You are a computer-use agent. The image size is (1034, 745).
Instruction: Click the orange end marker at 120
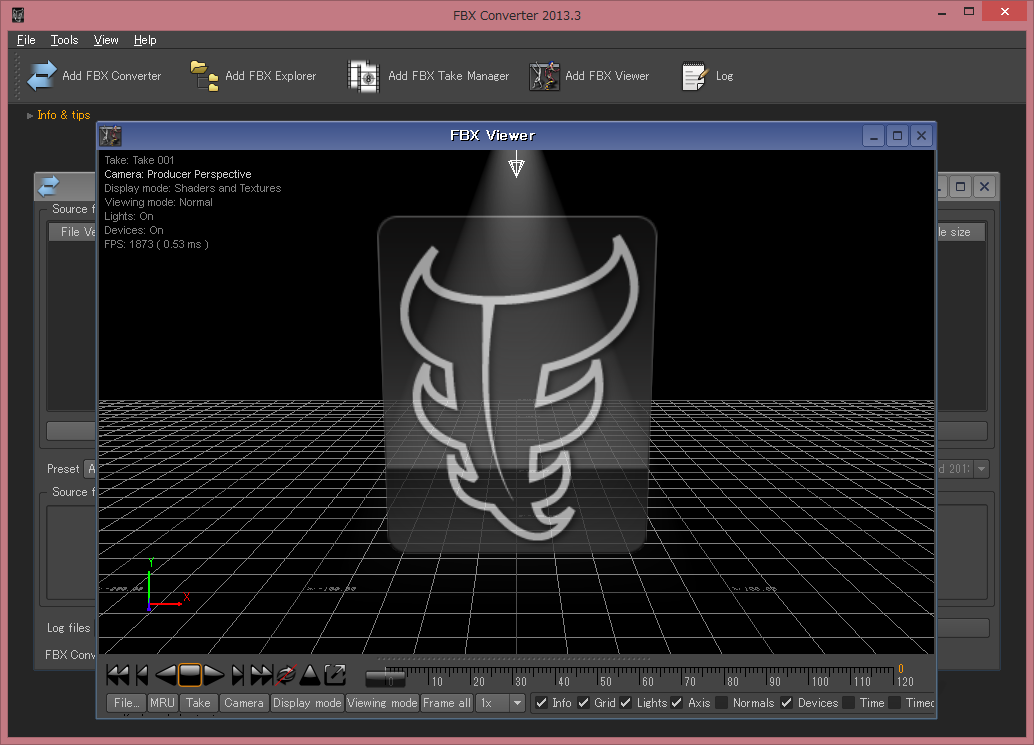(x=901, y=669)
